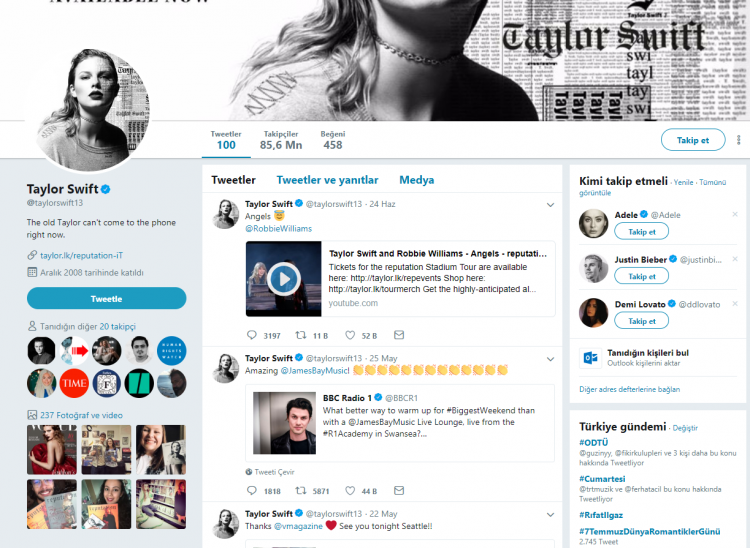Viewport: 750px width, 548px height.
Task: Click BBC Radio 1 James Bay photo
Action: tap(284, 423)
